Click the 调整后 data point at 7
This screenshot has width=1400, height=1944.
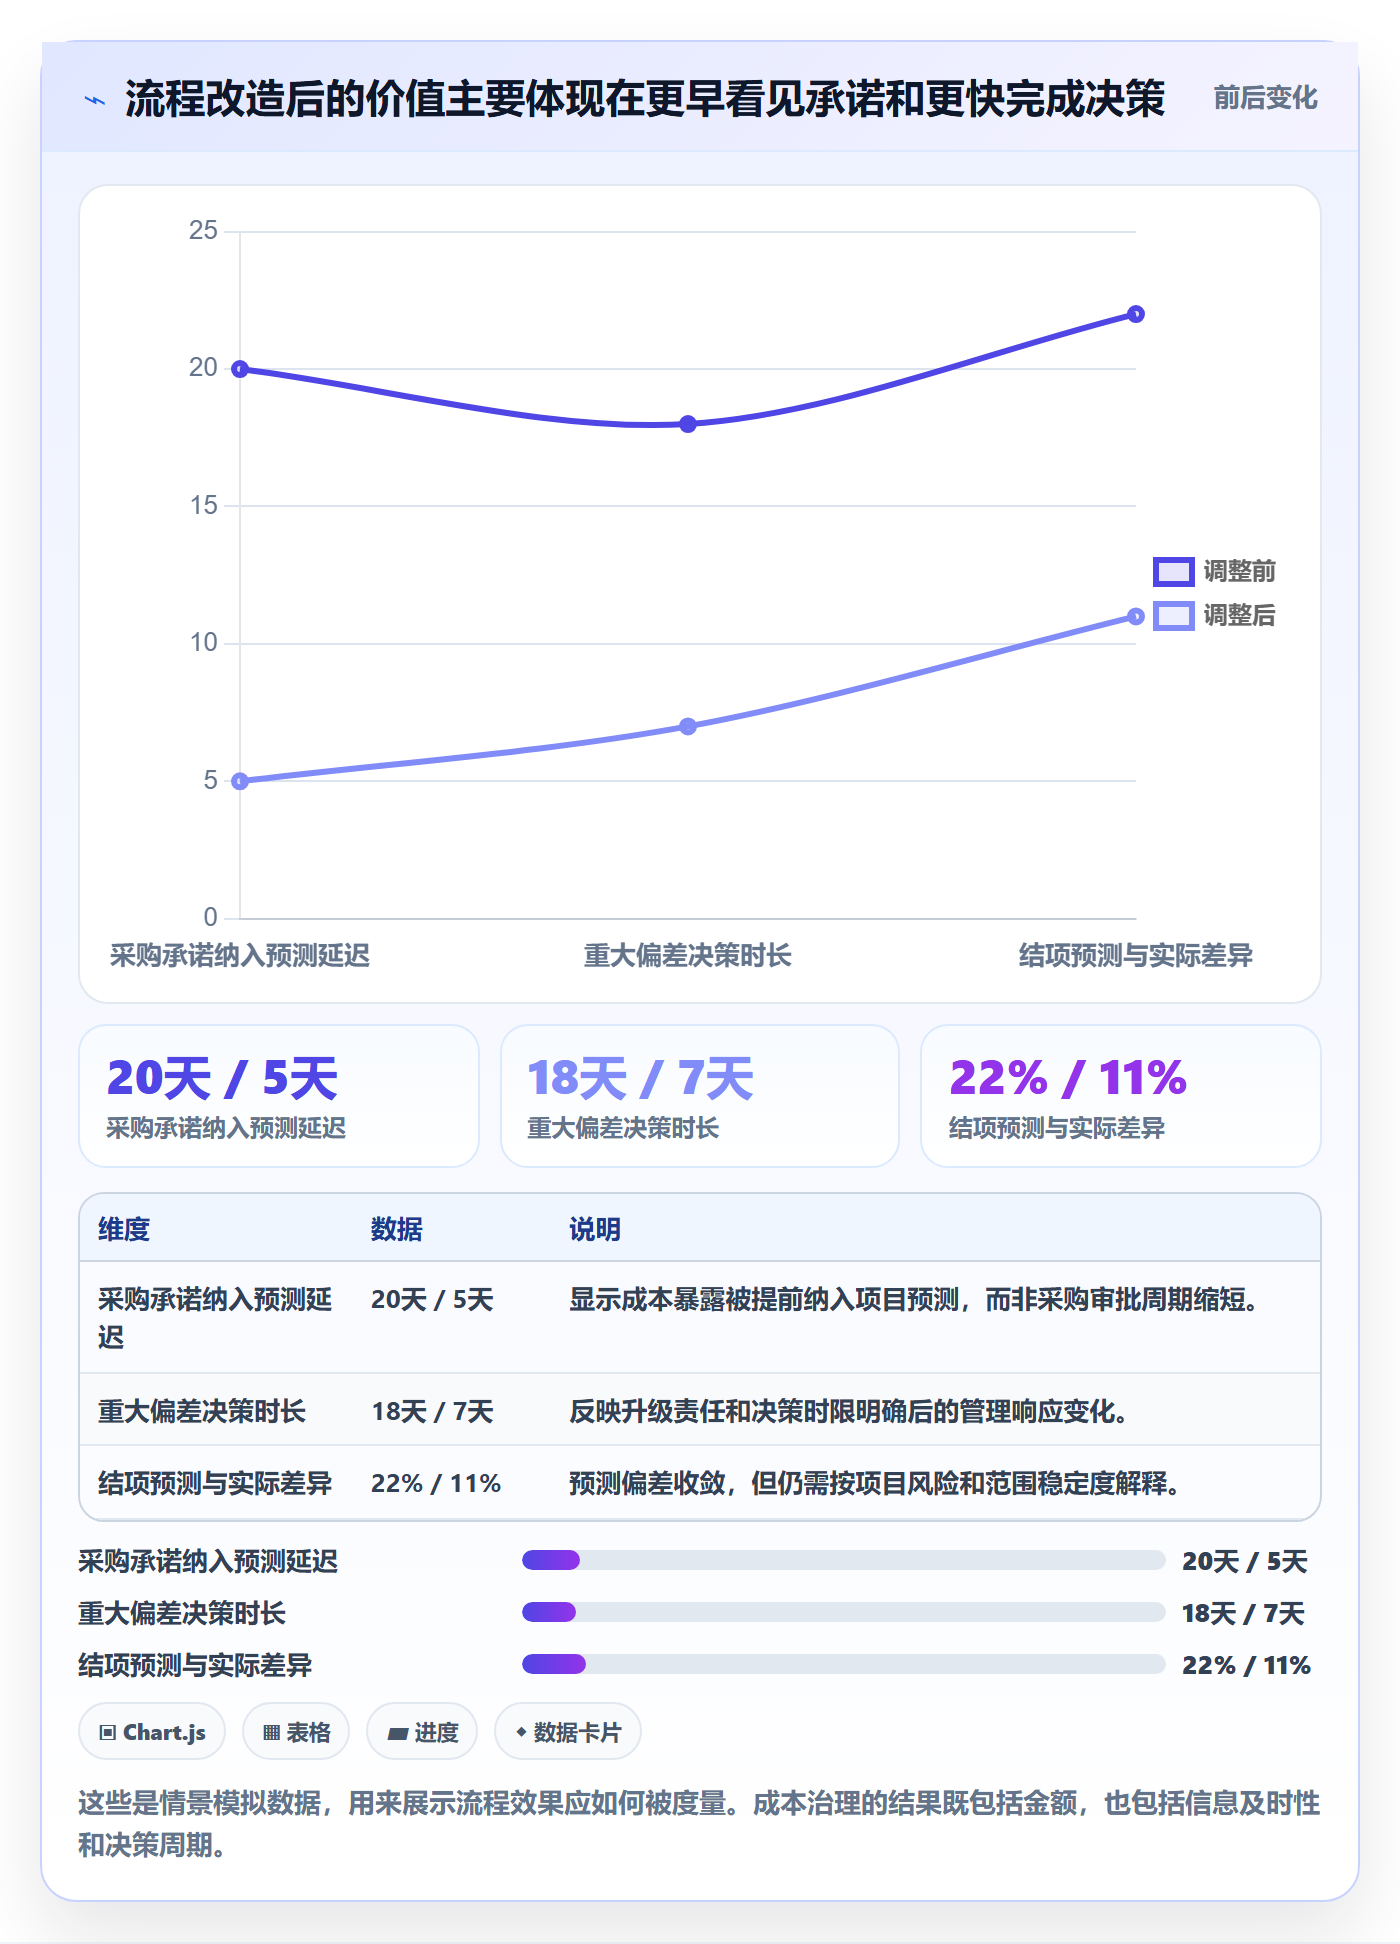point(688,726)
